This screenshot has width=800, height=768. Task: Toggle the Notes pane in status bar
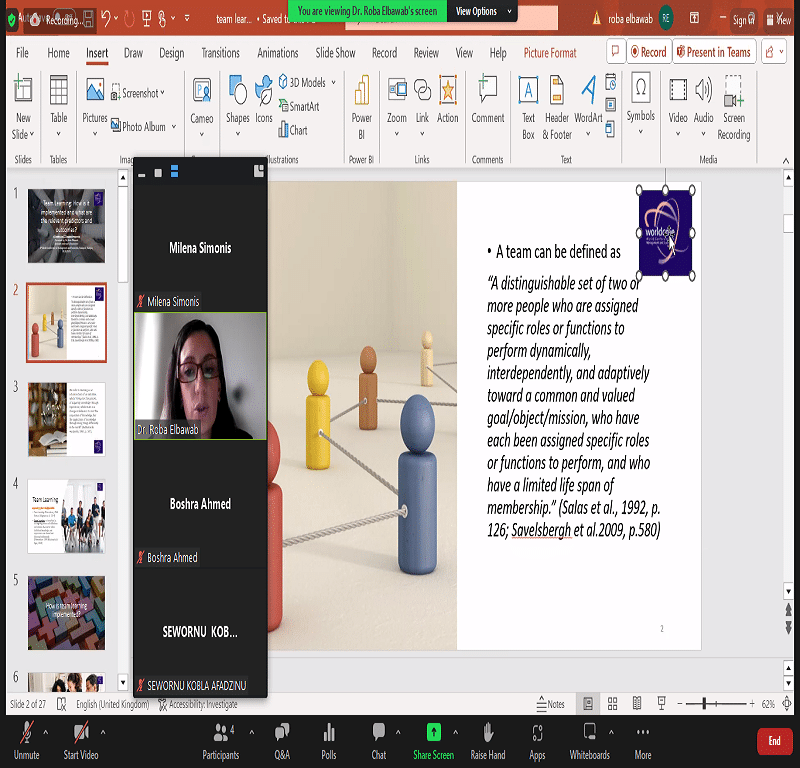tap(550, 704)
